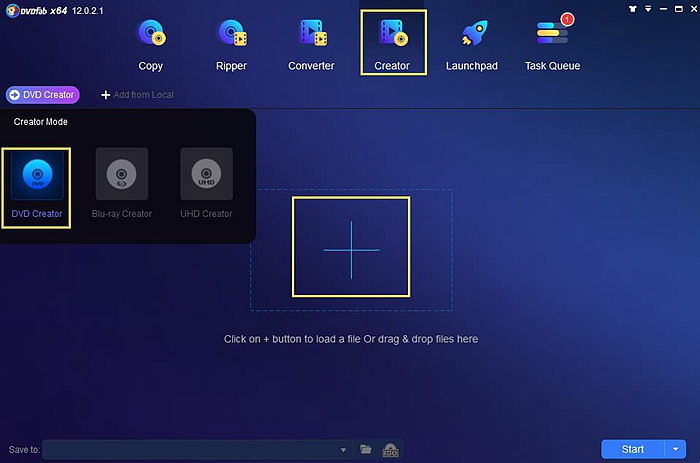Click the DVD Creator mode switcher button
Image resolution: width=700 pixels, height=463 pixels.
pos(42,95)
